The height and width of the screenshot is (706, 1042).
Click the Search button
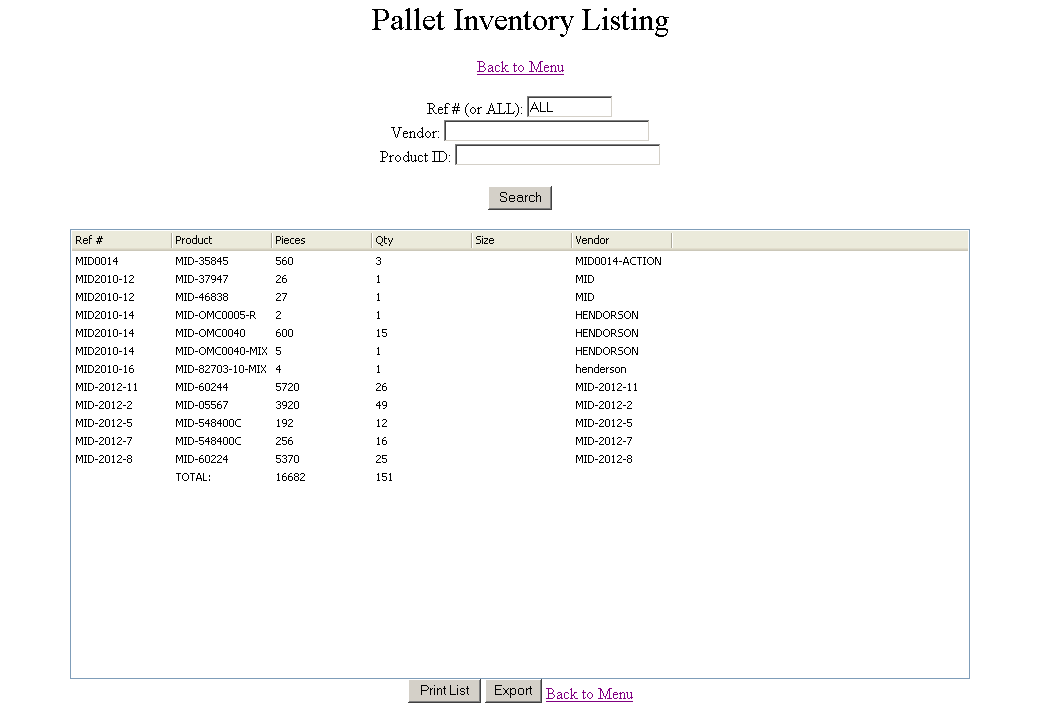pyautogui.click(x=520, y=197)
